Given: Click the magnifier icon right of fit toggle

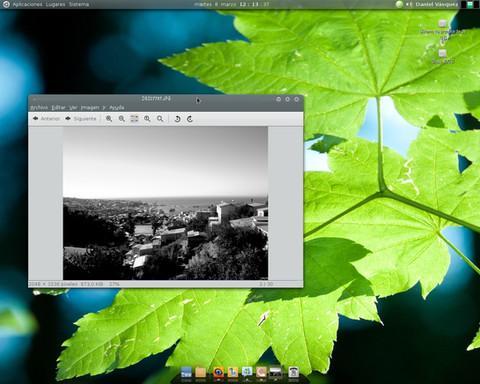Looking at the screenshot, I should tap(147, 119).
